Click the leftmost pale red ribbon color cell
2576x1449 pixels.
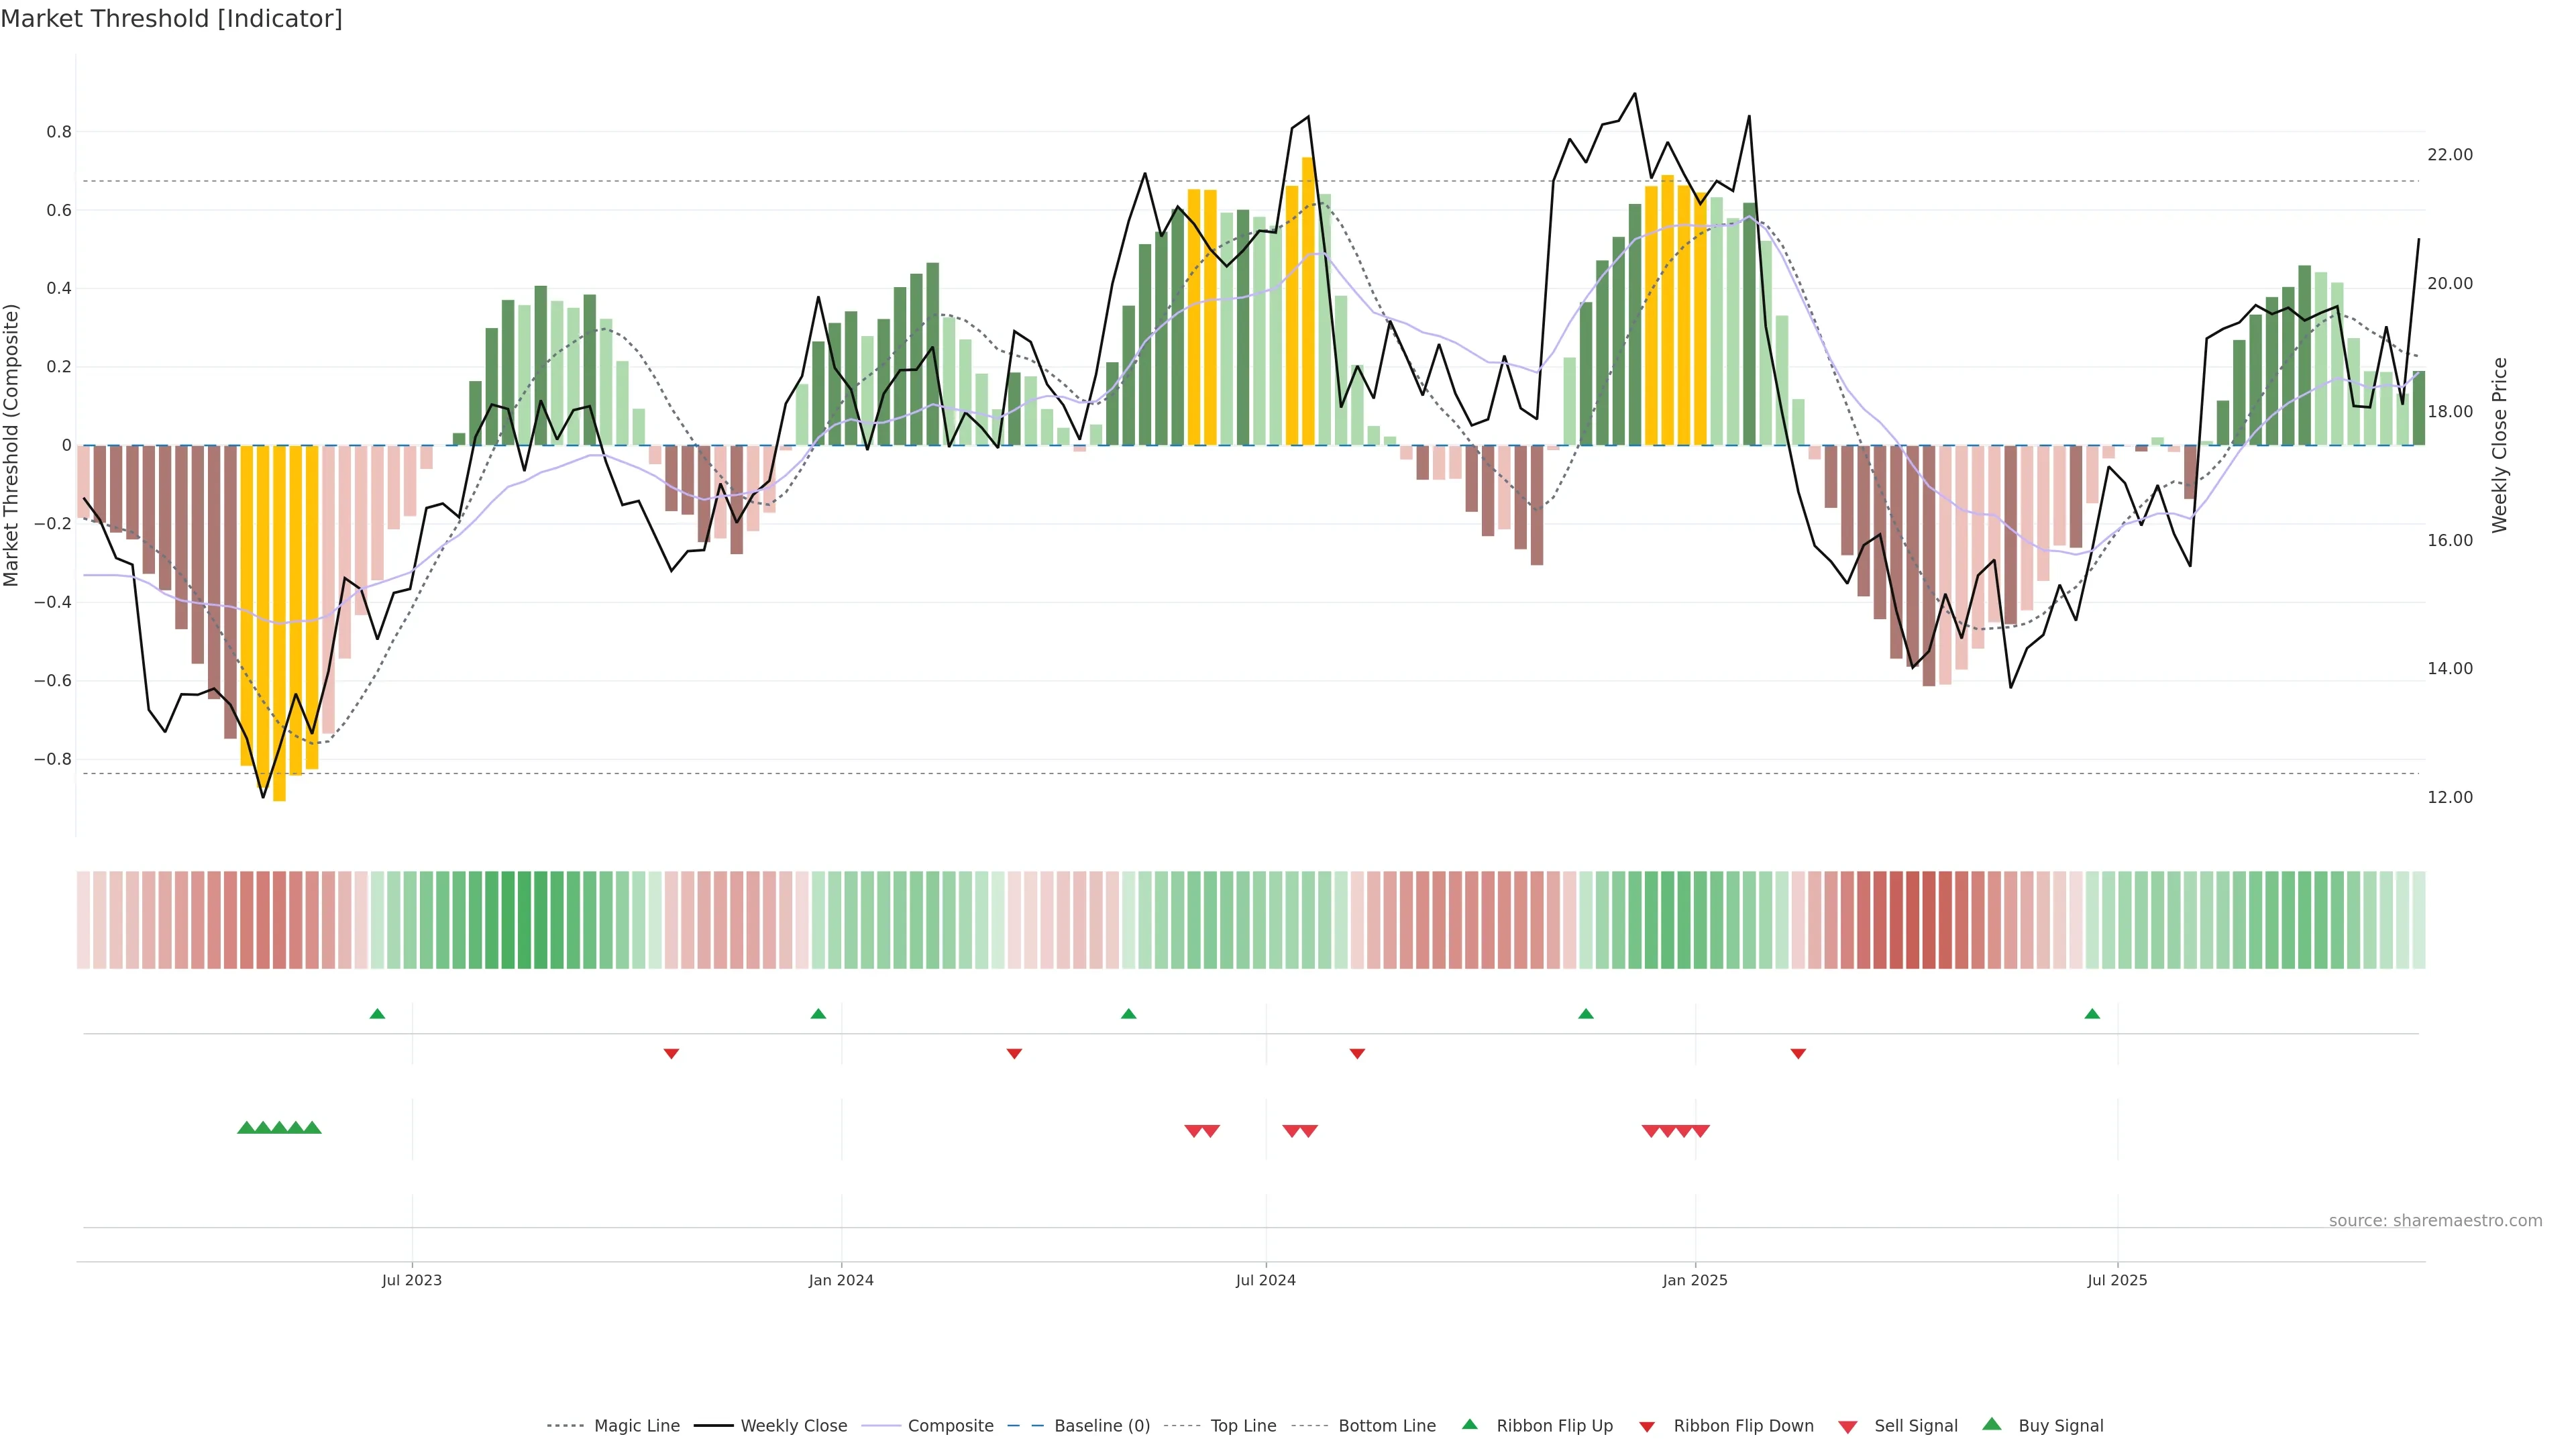pos(83,920)
